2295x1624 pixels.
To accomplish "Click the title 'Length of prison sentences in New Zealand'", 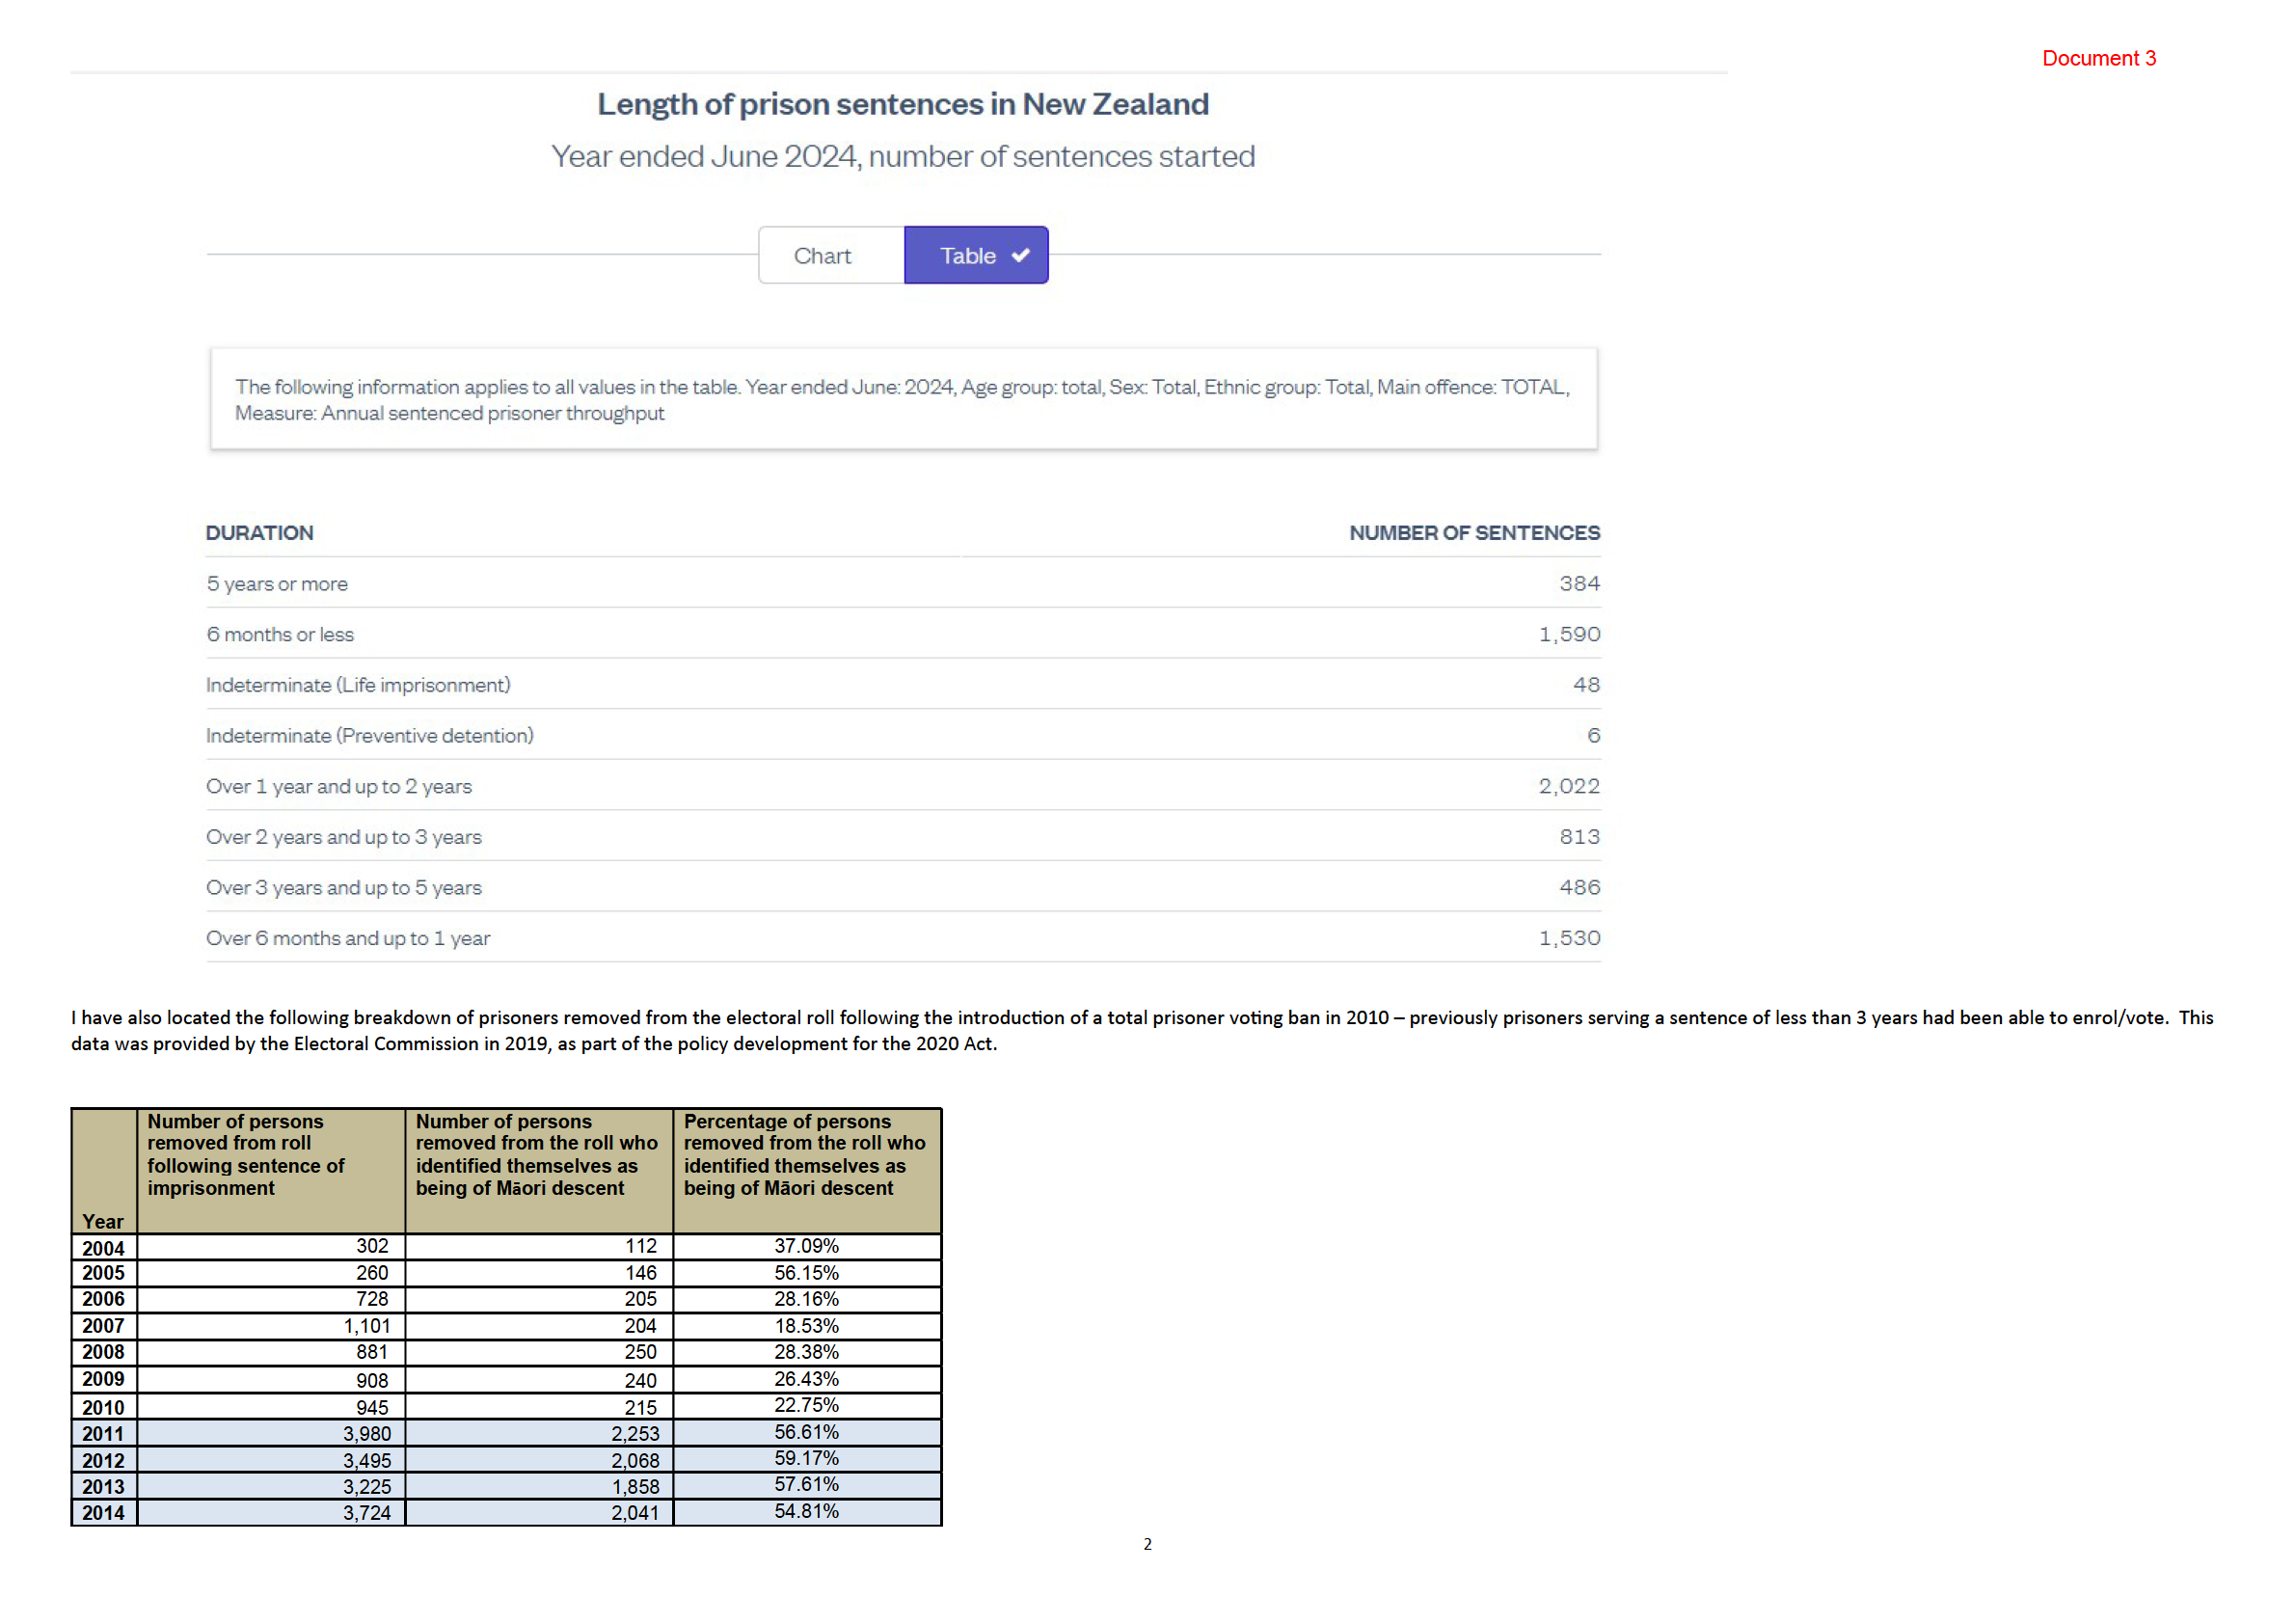I will point(903,104).
